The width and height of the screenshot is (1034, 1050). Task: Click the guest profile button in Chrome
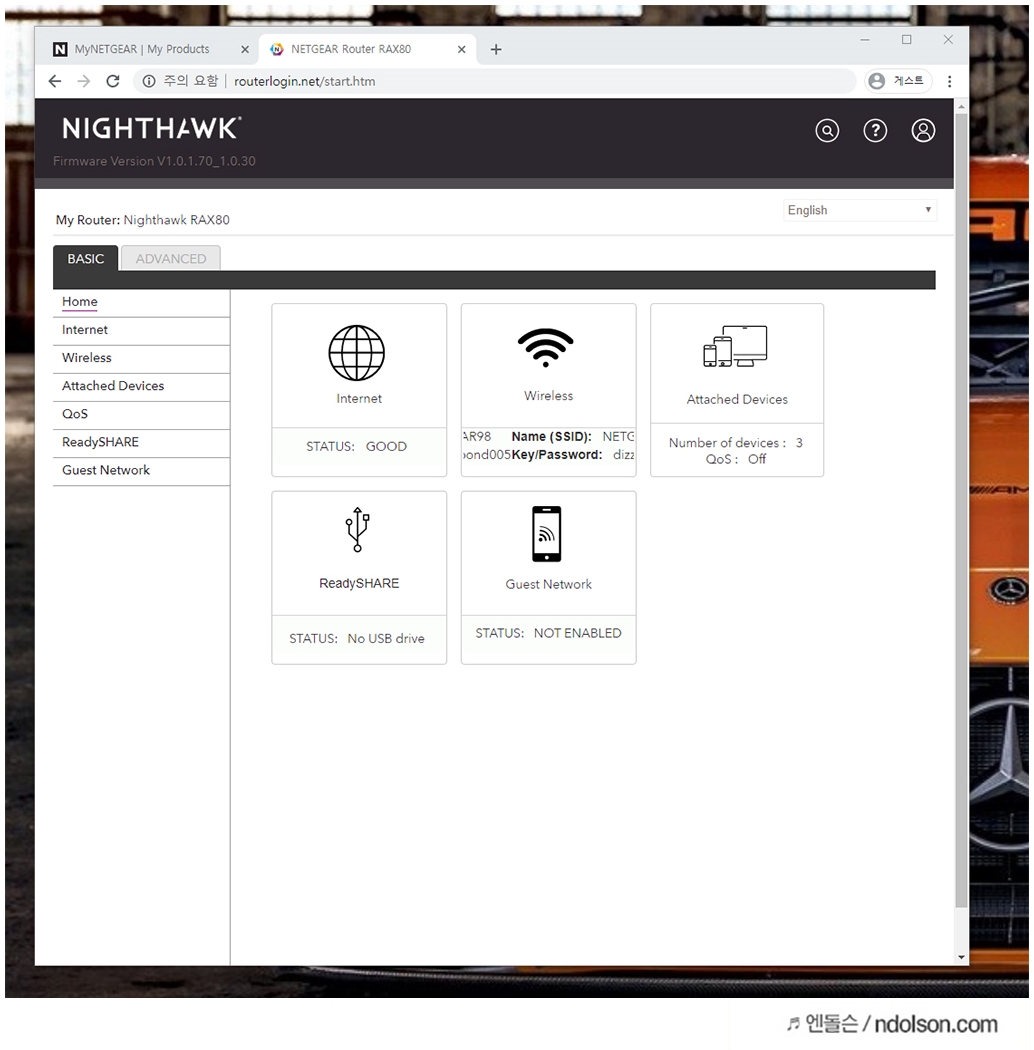click(897, 81)
